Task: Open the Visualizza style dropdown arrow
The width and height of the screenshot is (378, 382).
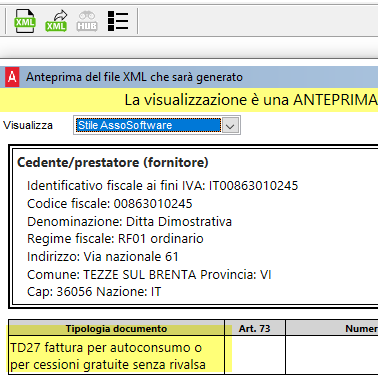Action: pos(230,125)
